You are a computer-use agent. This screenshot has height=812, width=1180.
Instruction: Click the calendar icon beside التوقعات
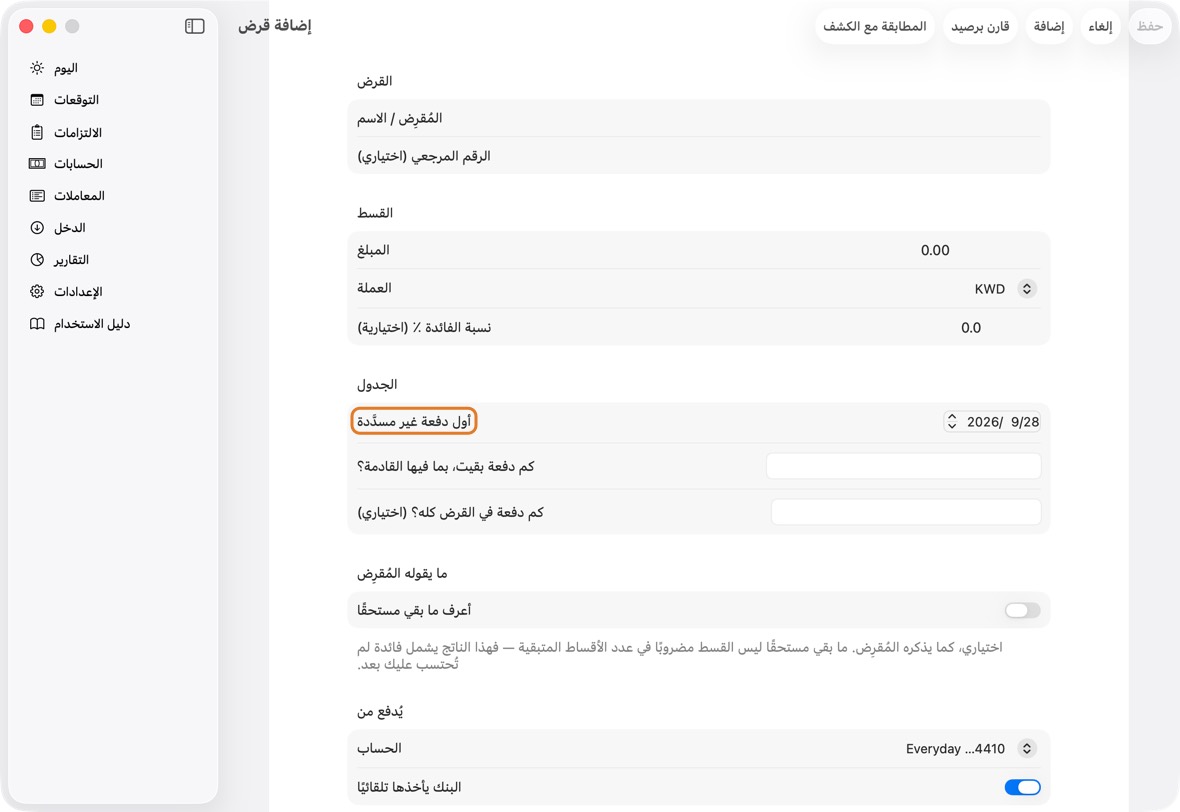37,100
